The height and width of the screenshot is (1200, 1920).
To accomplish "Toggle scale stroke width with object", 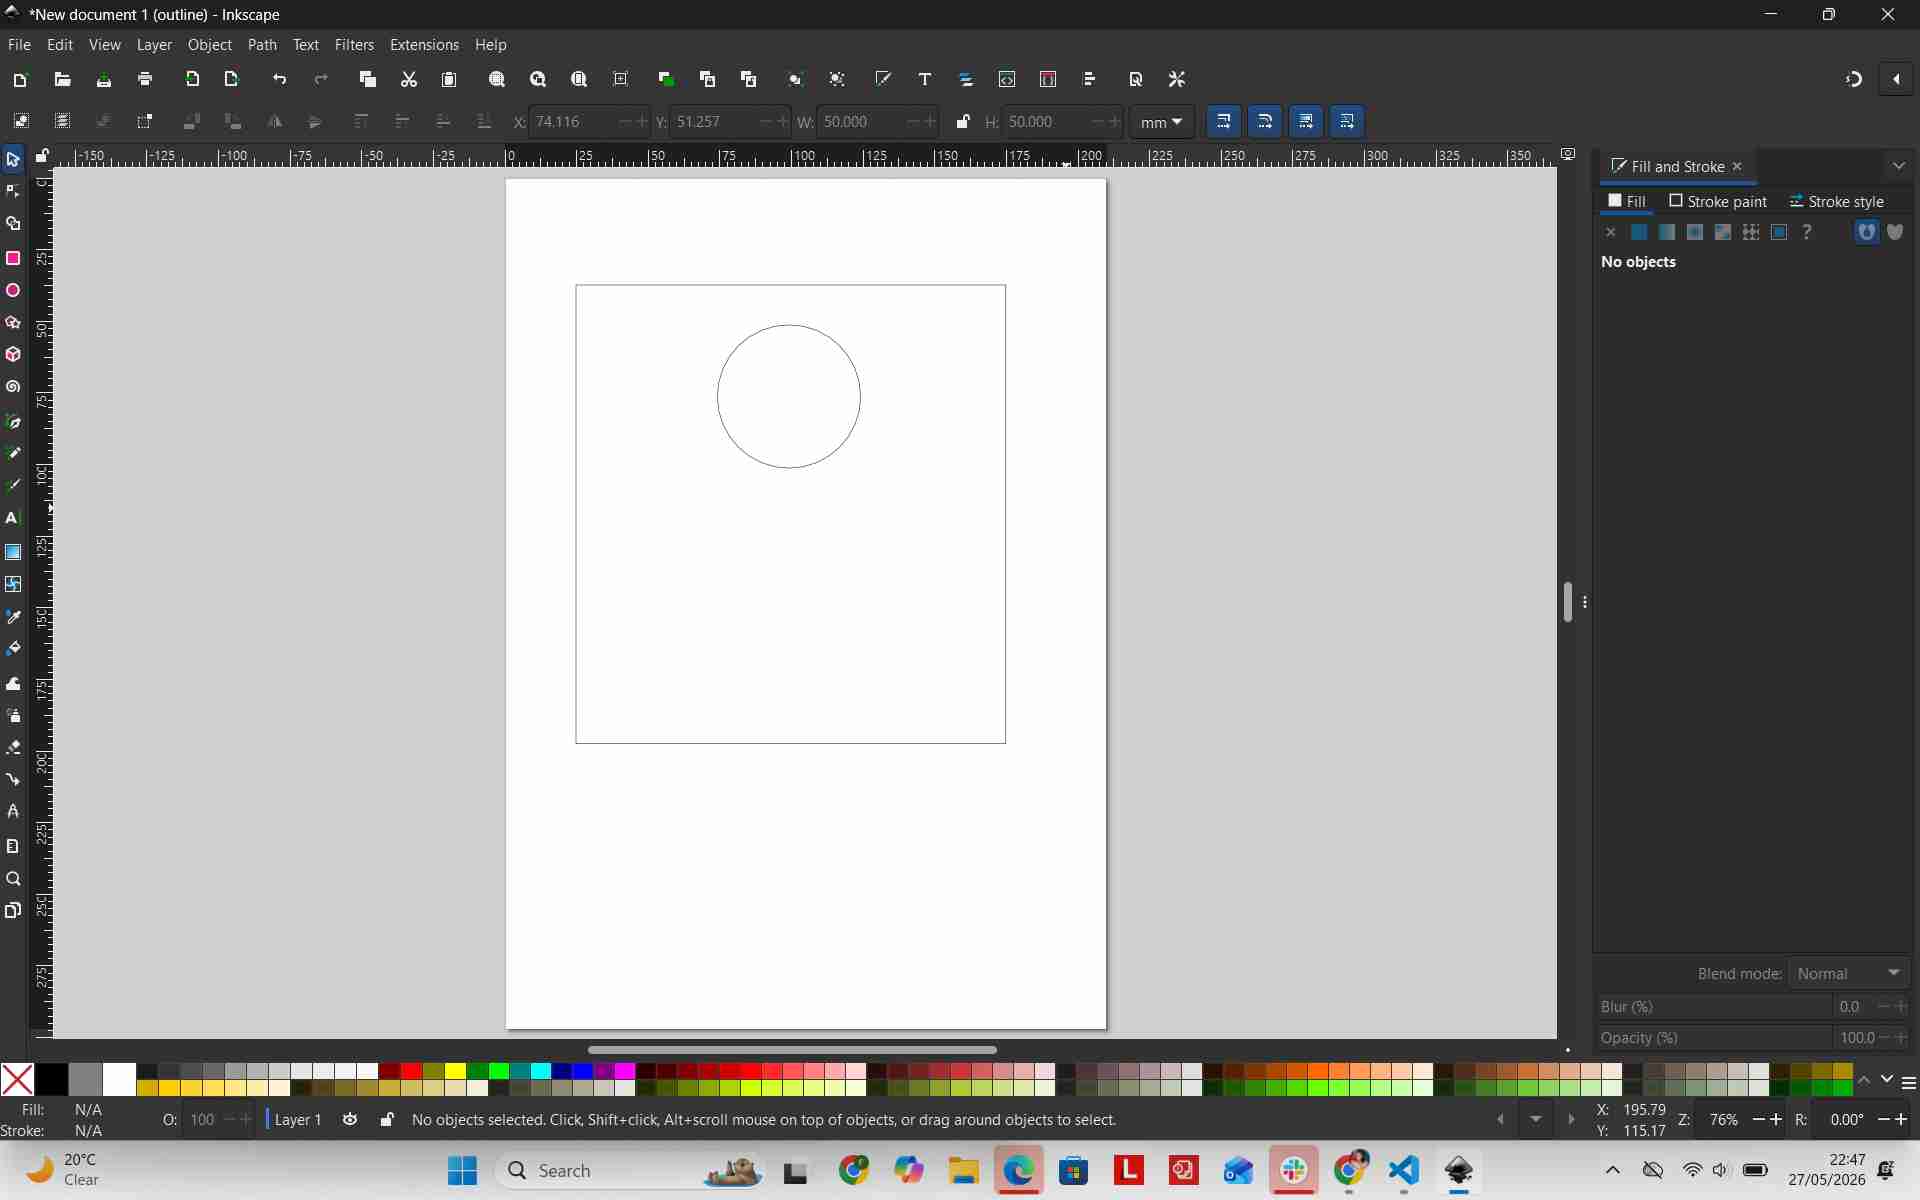I will [1224, 121].
